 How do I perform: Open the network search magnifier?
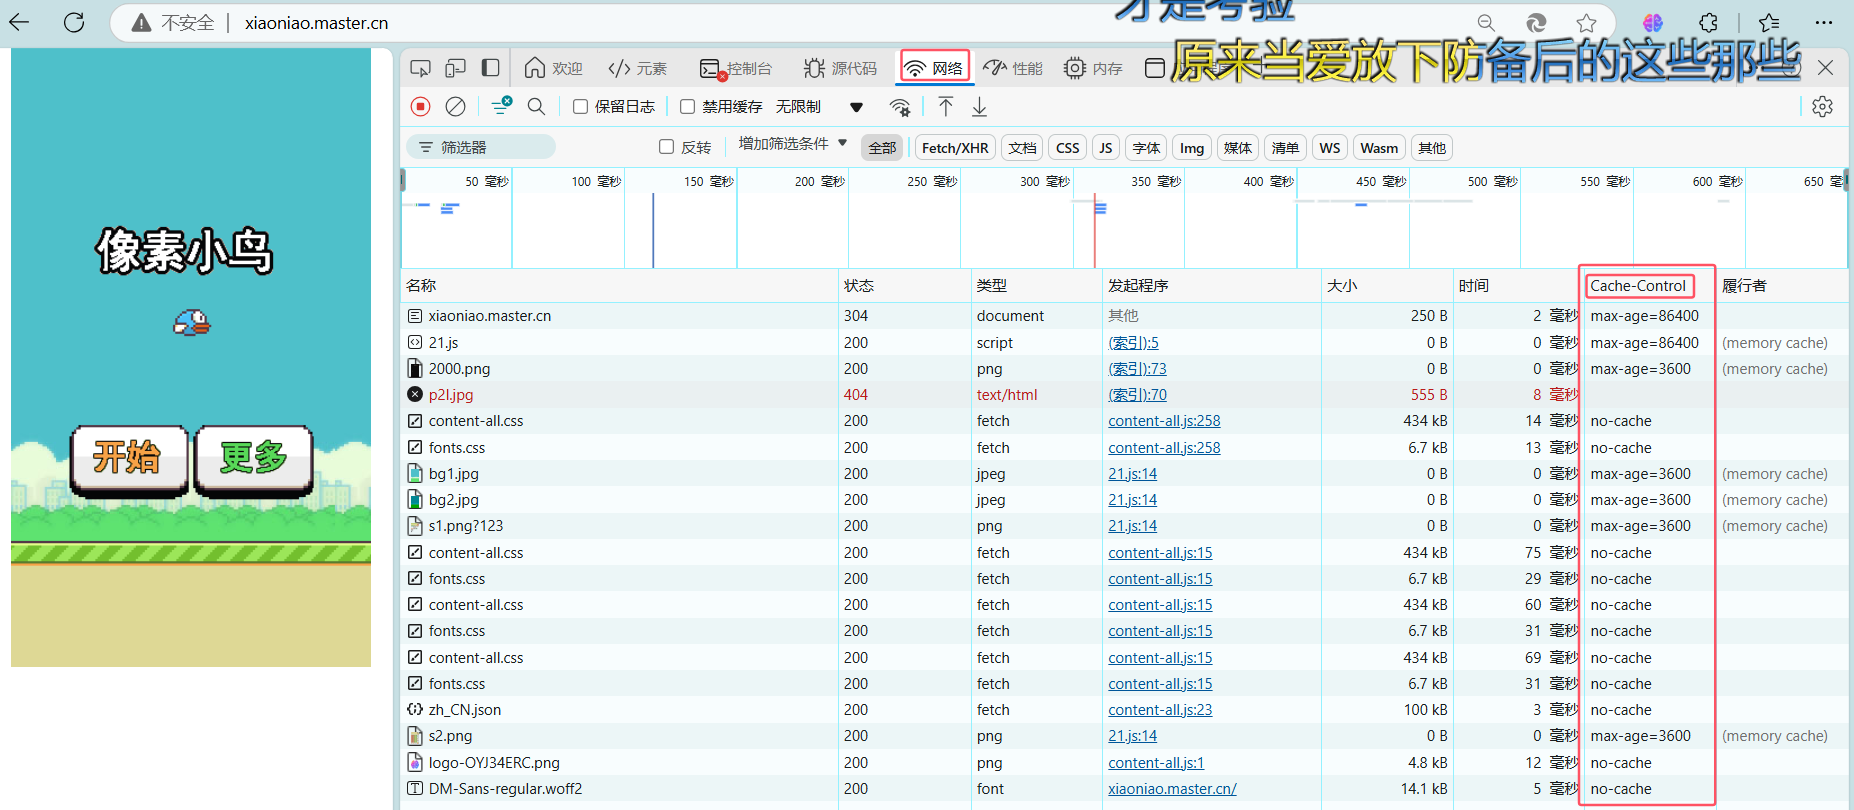[x=537, y=106]
